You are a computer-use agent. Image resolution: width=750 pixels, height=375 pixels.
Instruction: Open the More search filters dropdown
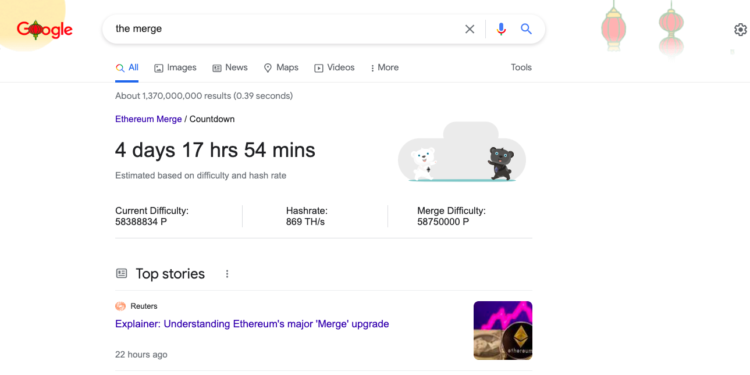[385, 67]
